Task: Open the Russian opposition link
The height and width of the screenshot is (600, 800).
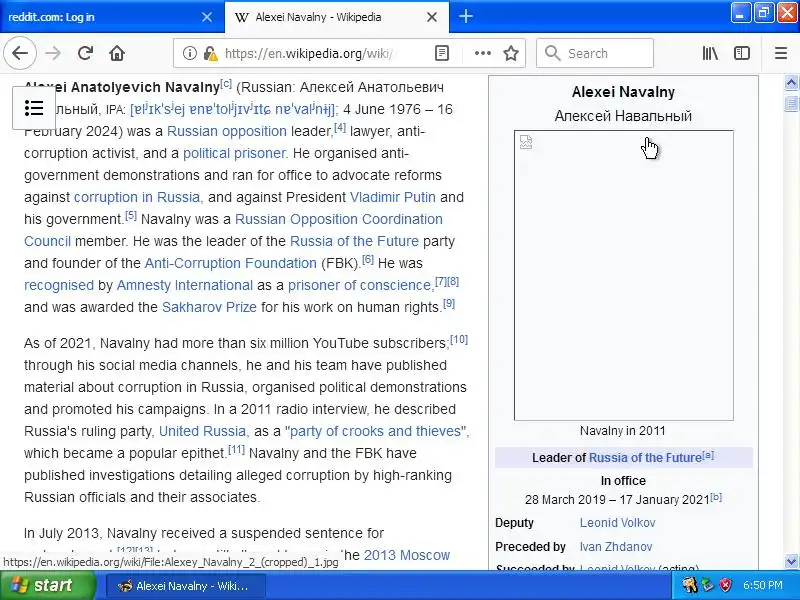Action: [x=227, y=131]
